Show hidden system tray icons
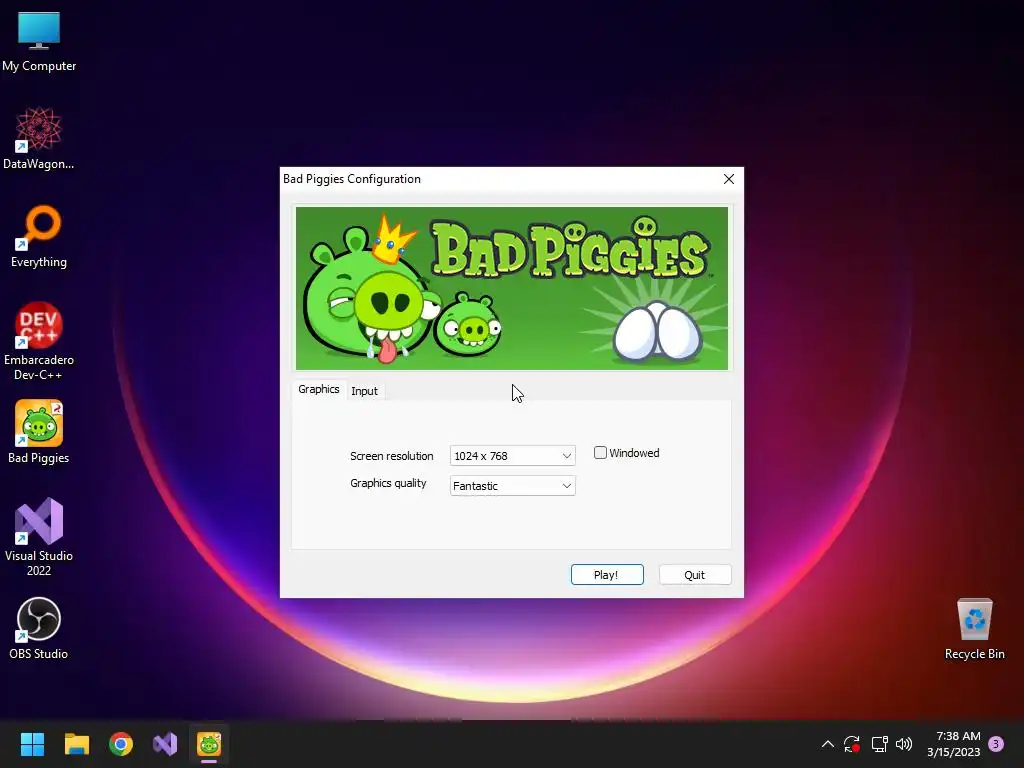The height and width of the screenshot is (768, 1024). click(x=827, y=744)
